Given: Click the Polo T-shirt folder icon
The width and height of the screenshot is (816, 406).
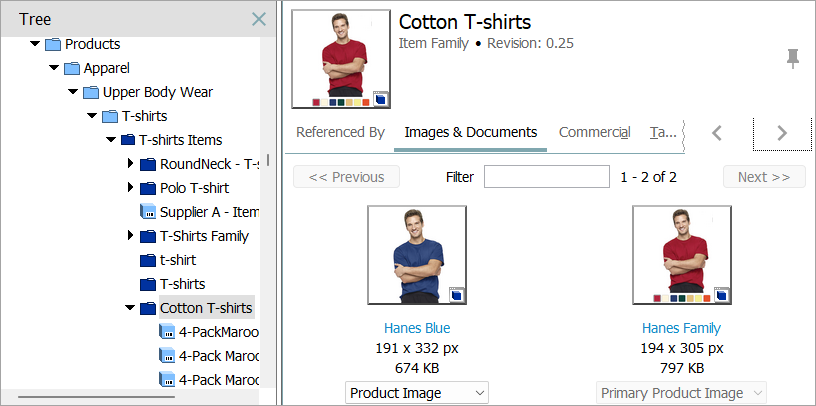Looking at the screenshot, I should (147, 188).
